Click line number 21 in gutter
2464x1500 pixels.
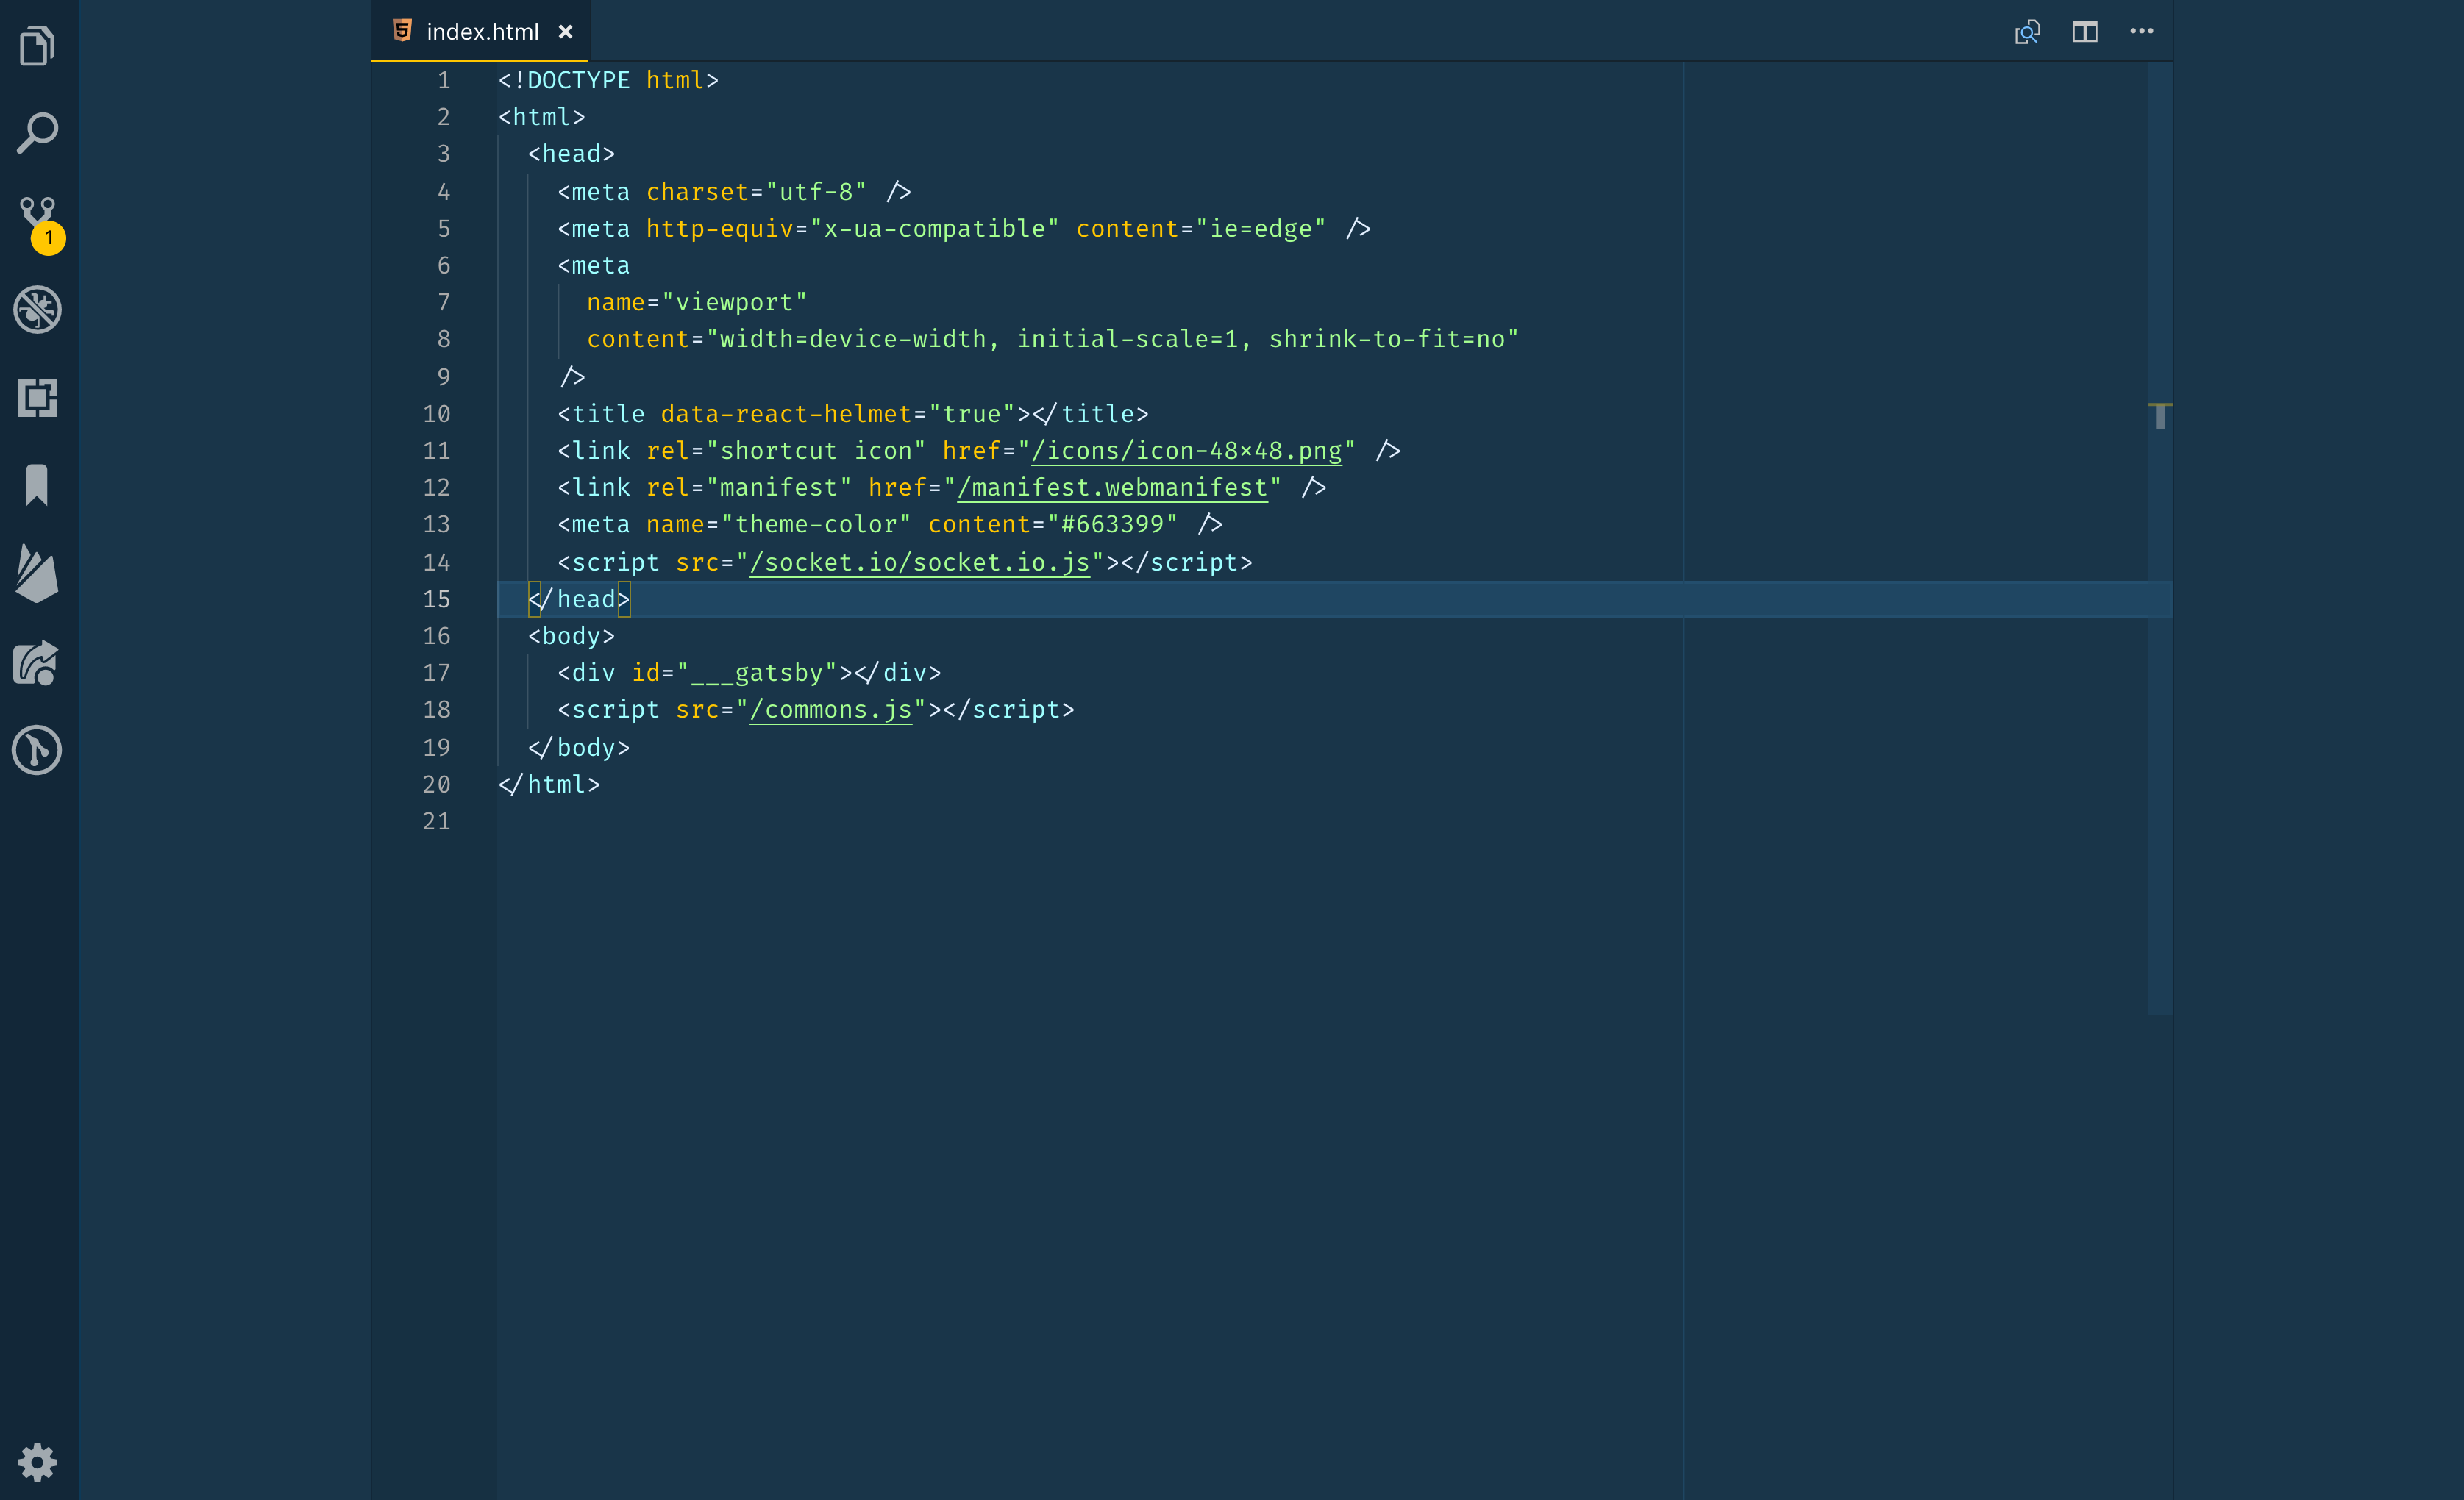(436, 821)
